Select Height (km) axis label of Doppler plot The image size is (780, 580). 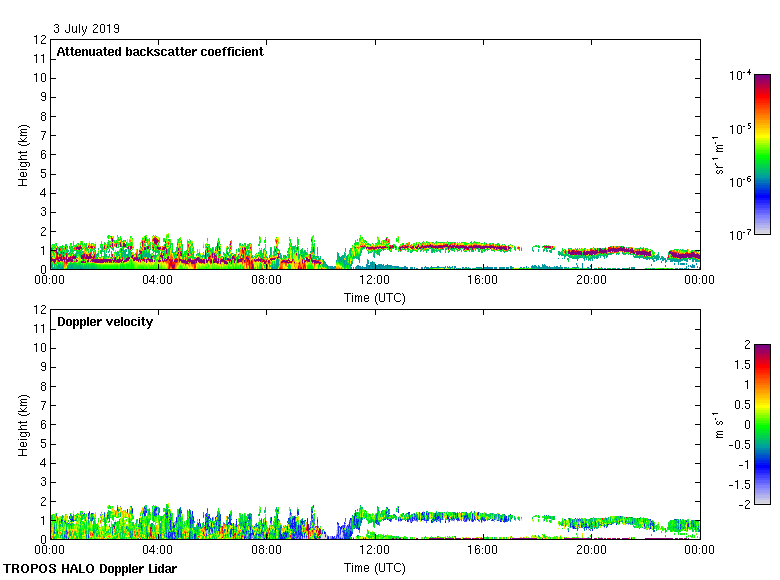click(22, 425)
